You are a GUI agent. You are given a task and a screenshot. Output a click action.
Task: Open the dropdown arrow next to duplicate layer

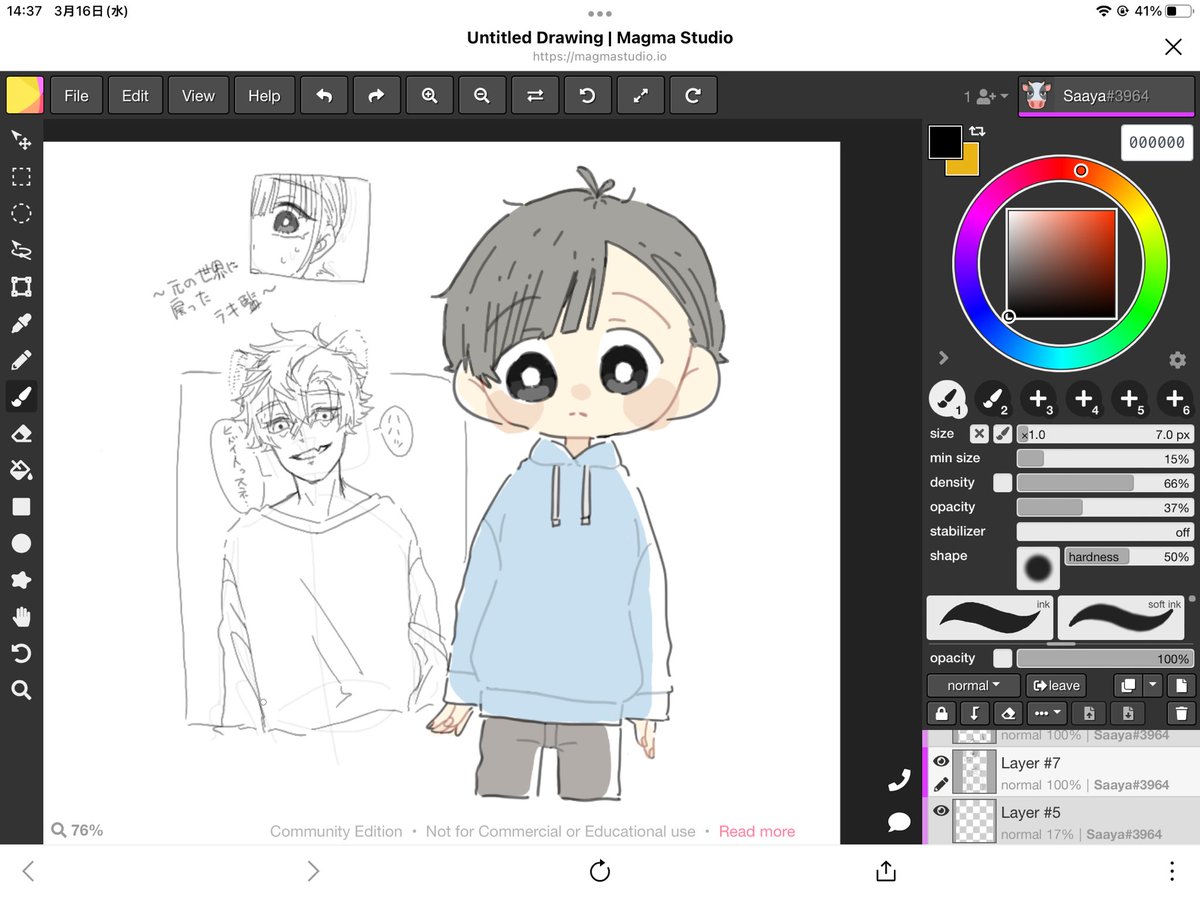coord(1153,686)
